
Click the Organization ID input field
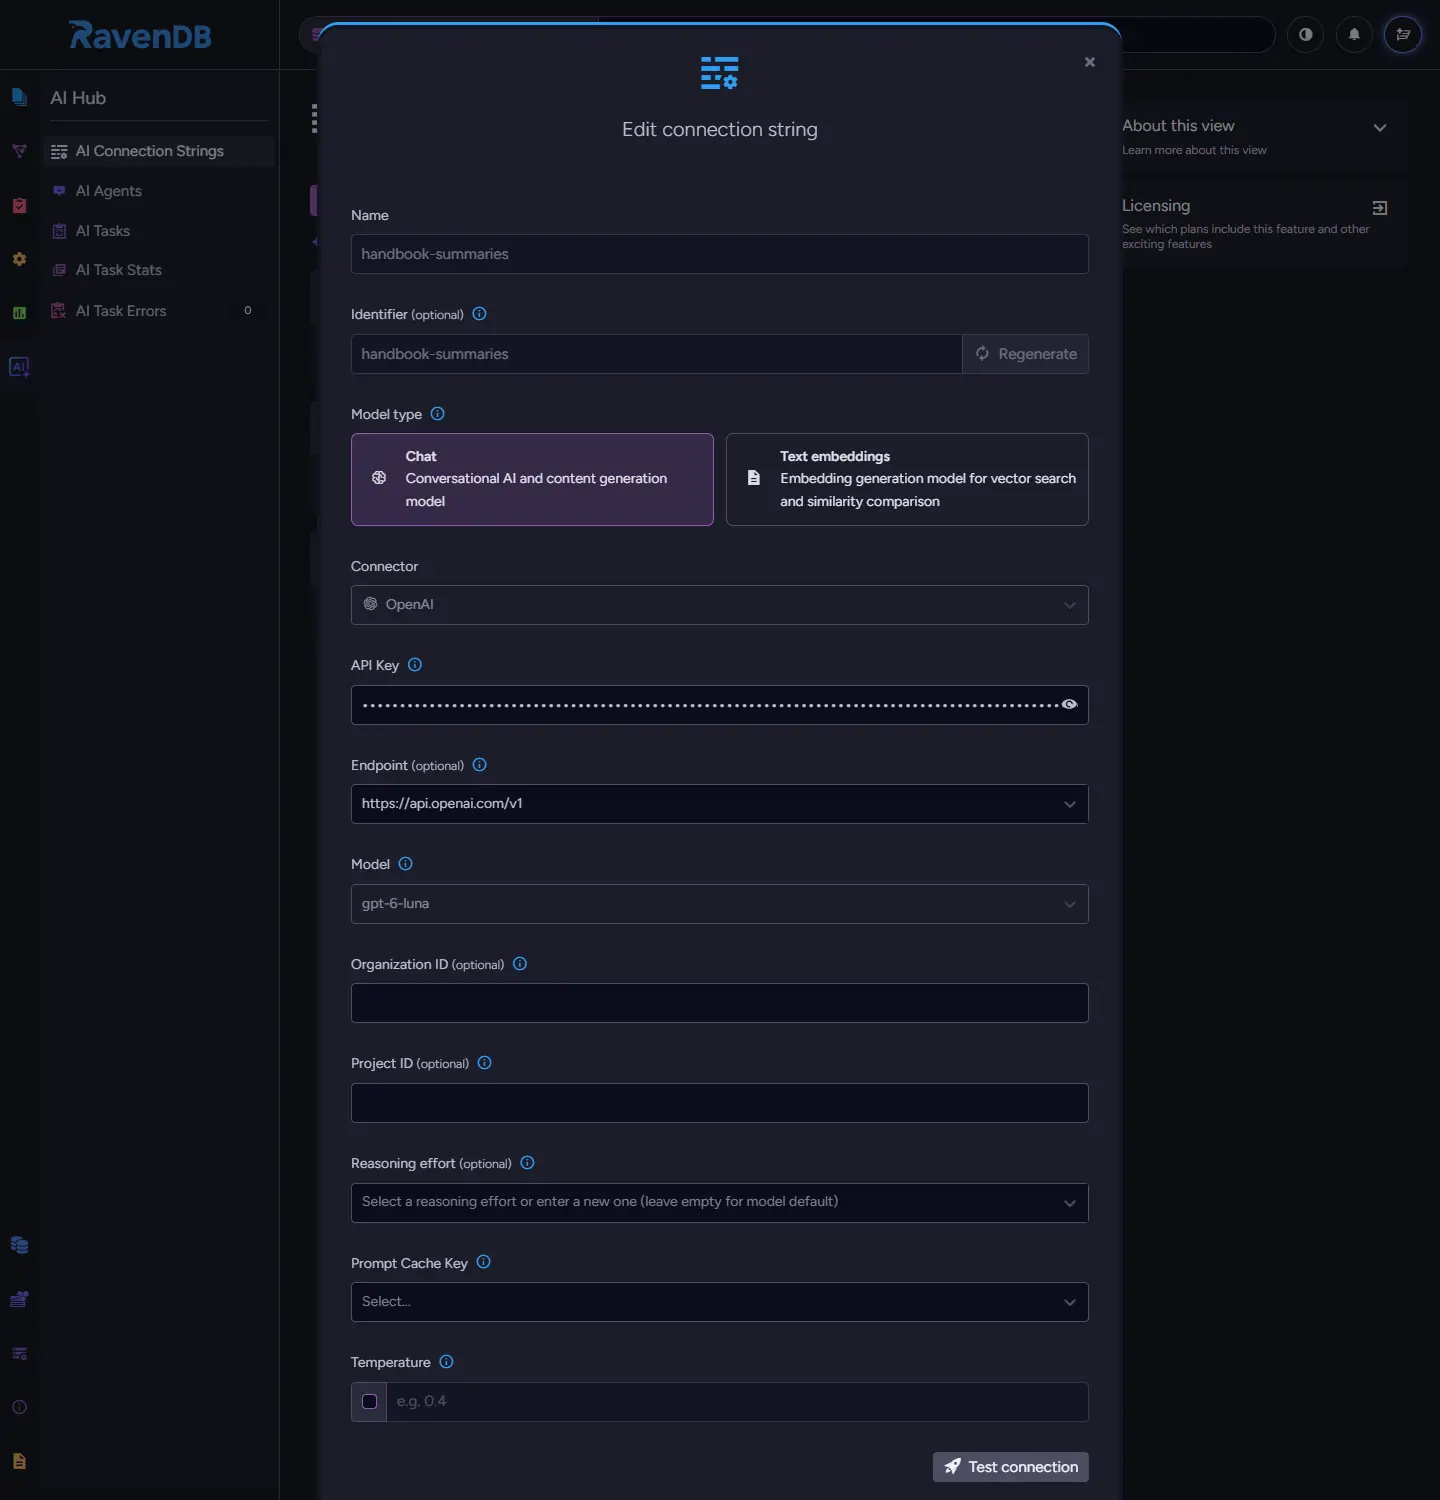point(720,1003)
